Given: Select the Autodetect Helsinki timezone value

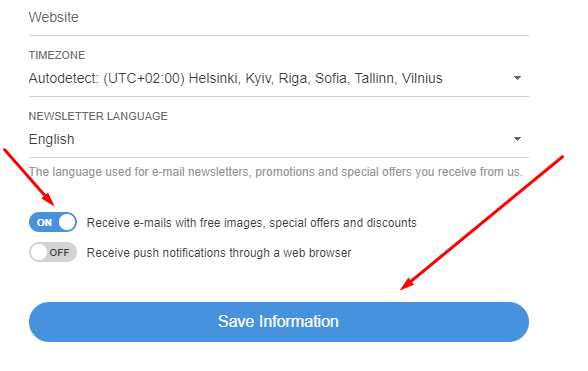Looking at the screenshot, I should click(236, 78).
